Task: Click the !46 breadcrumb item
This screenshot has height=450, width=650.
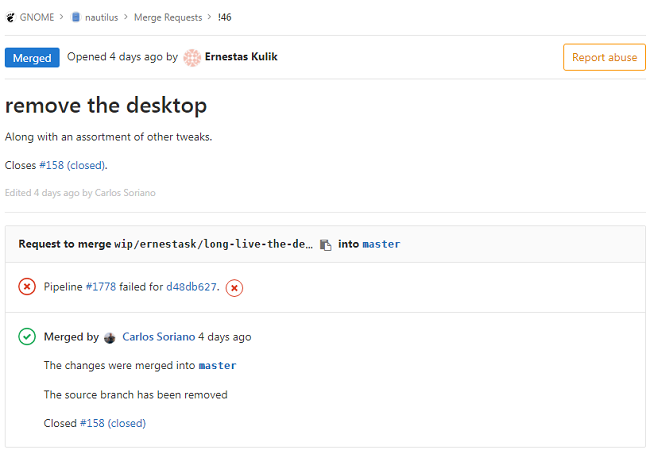Action: point(225,17)
